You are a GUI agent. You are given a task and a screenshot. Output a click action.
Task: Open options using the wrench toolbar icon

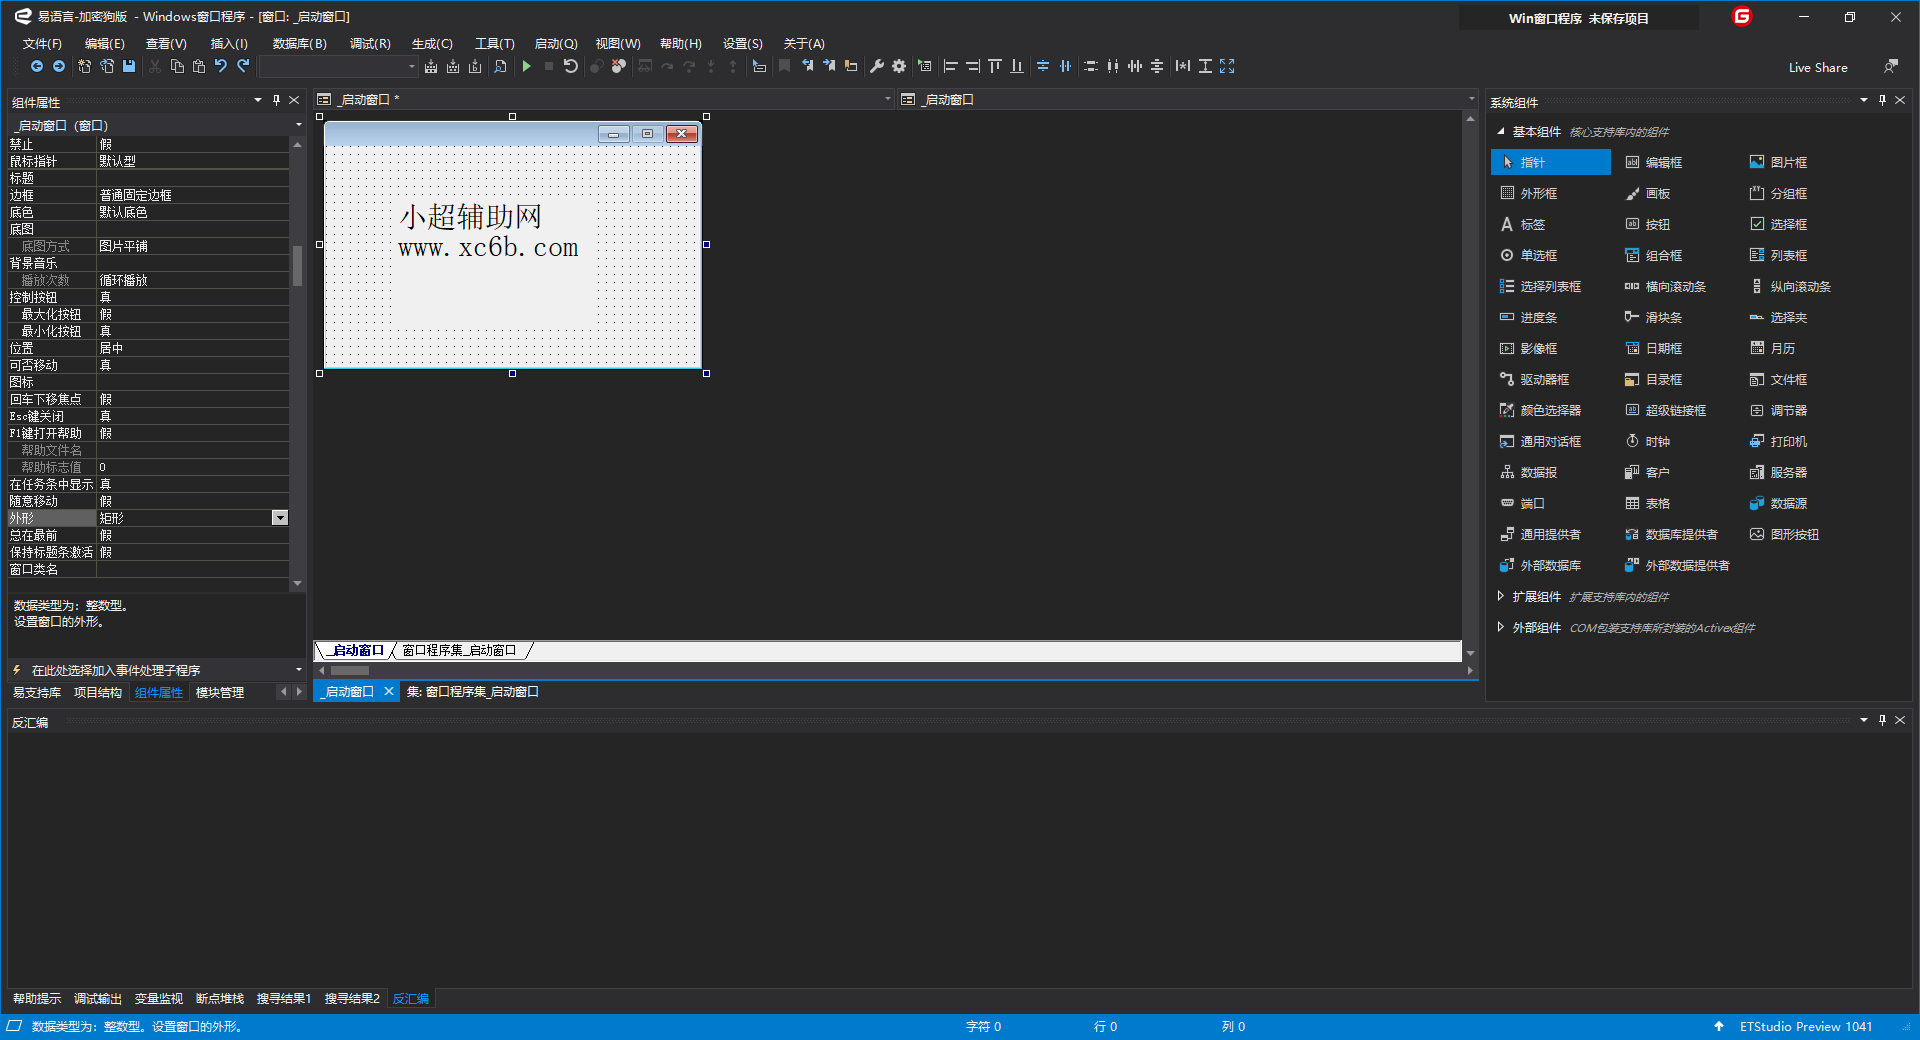876,66
